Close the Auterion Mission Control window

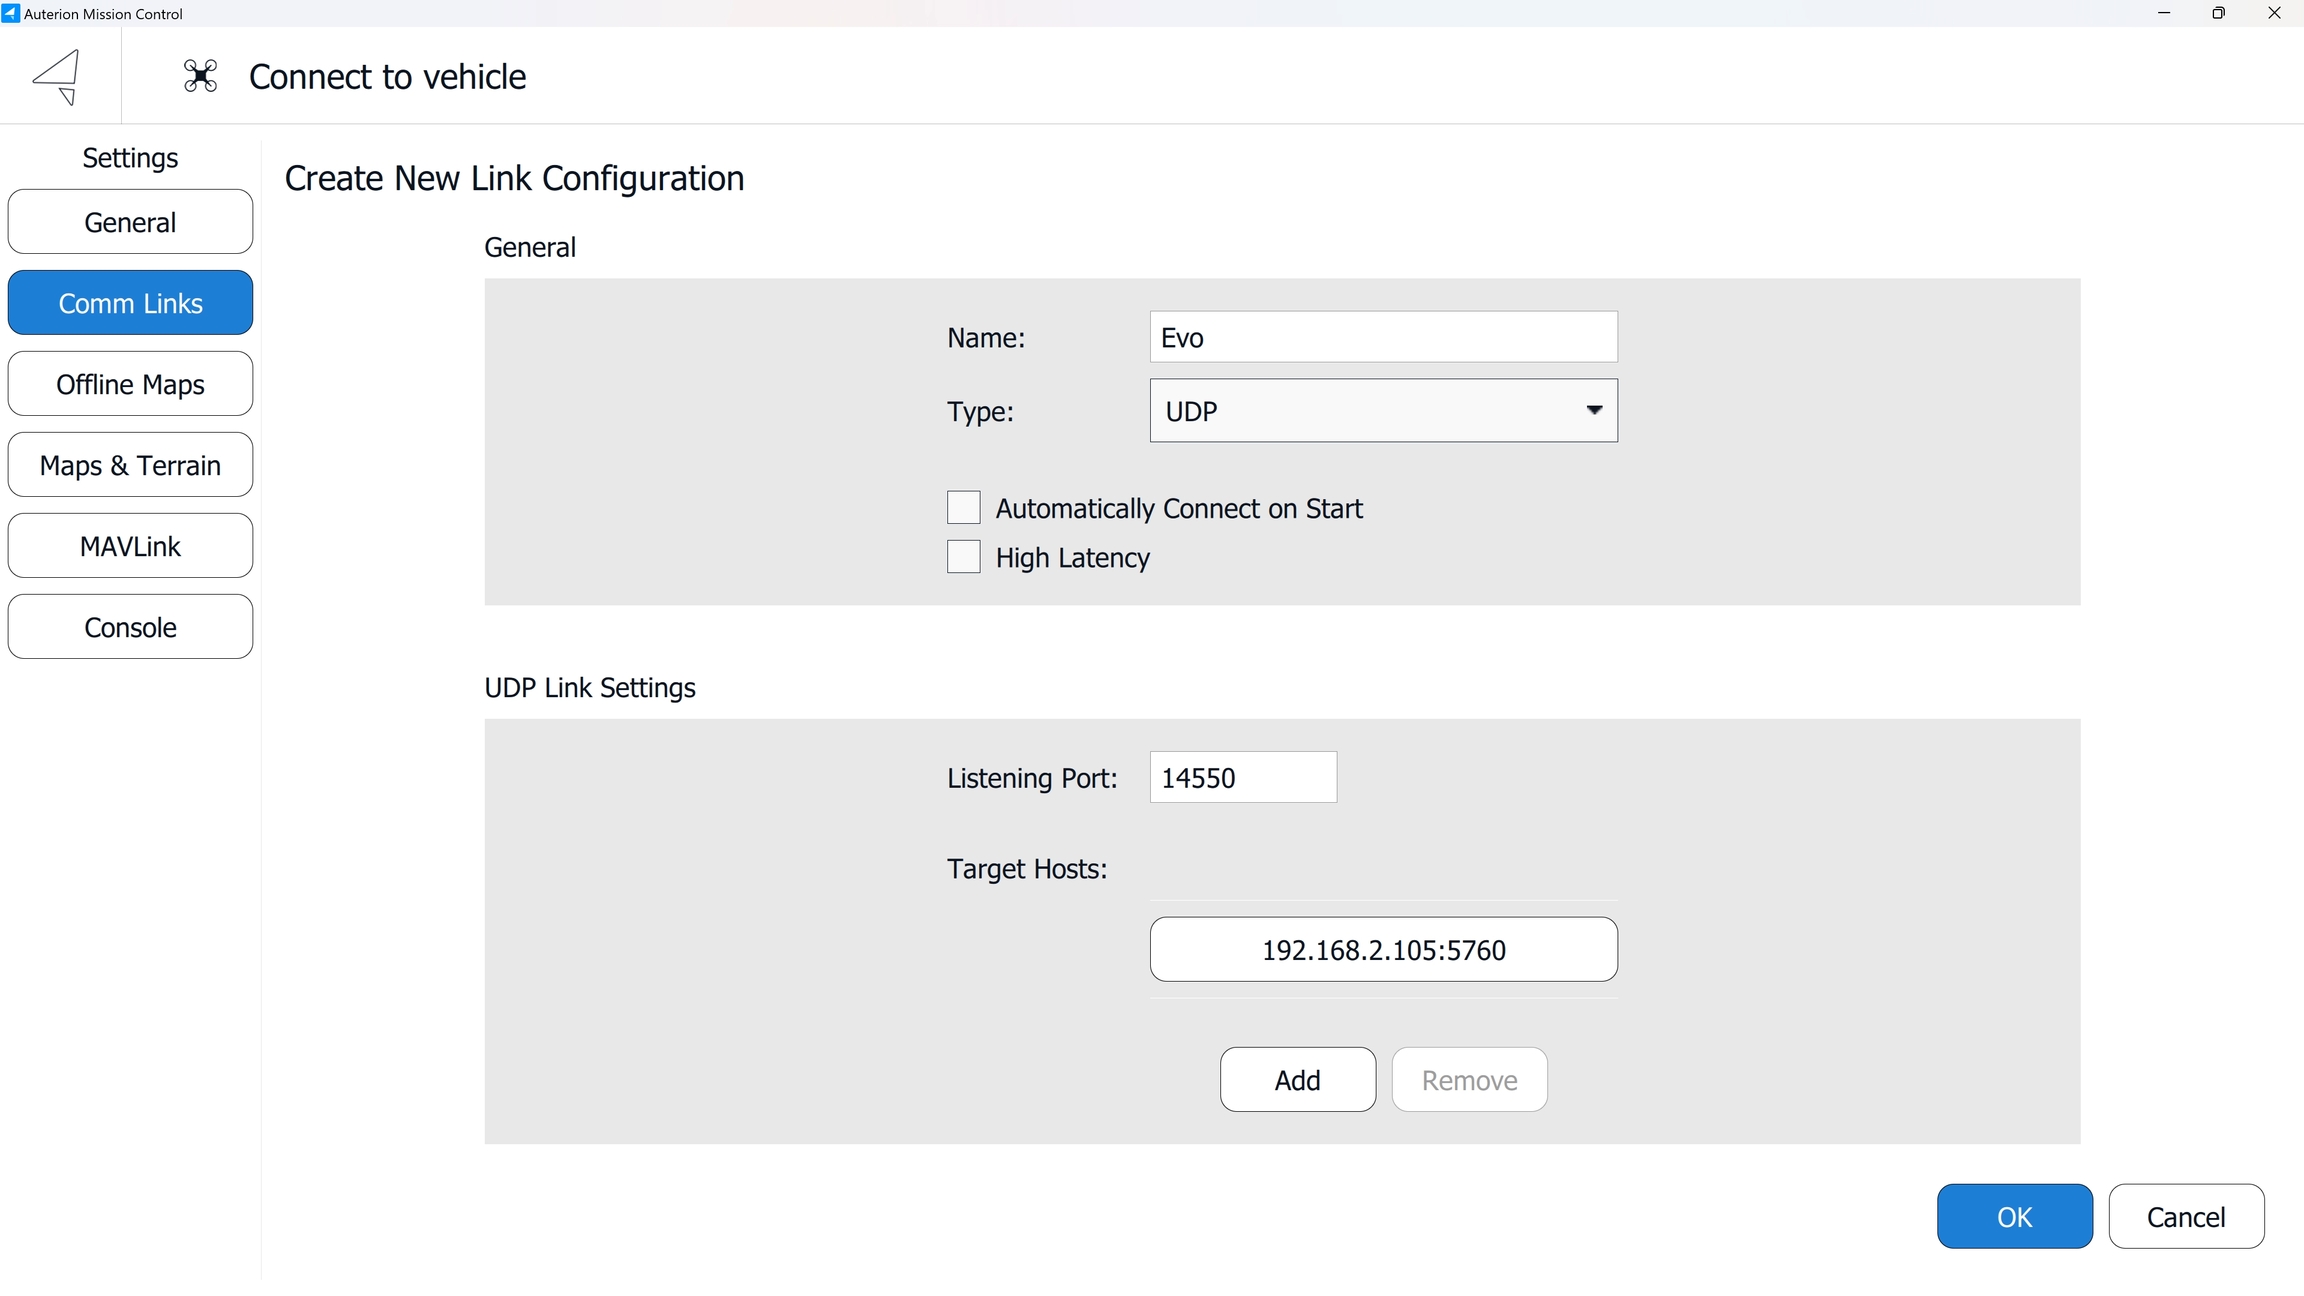click(x=2274, y=13)
